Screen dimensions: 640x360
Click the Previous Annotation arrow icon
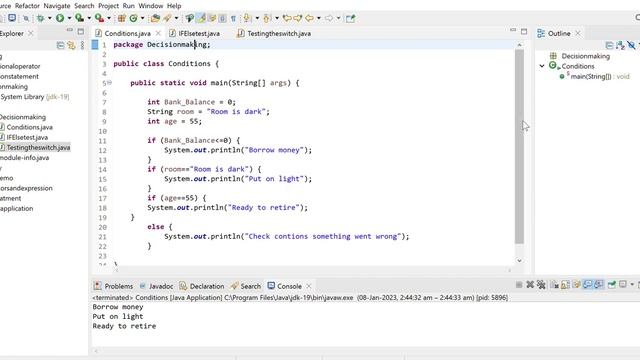(267, 18)
